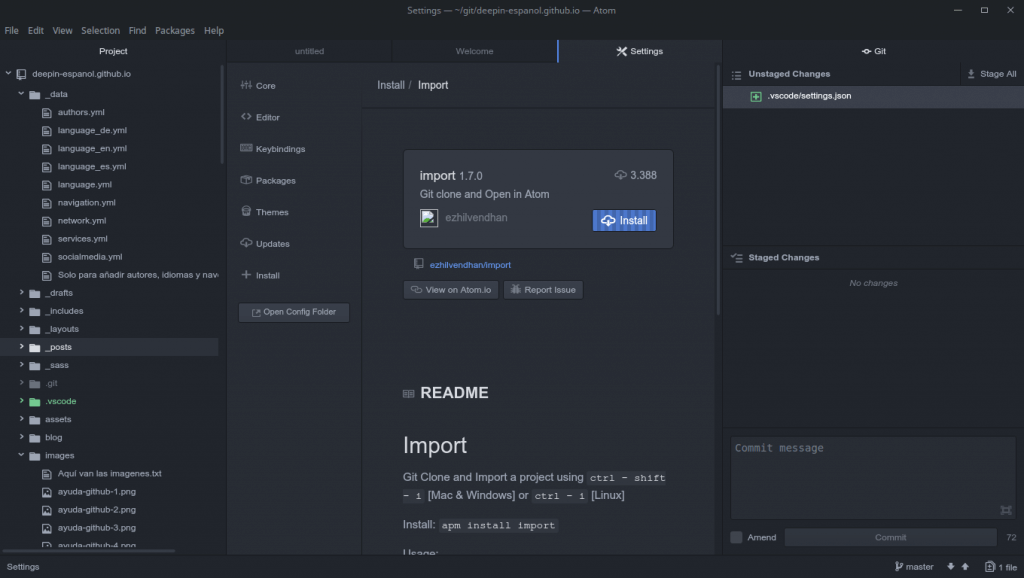Image resolution: width=1024 pixels, height=578 pixels.
Task: Click the Git panel tab header
Action: pyautogui.click(x=873, y=51)
